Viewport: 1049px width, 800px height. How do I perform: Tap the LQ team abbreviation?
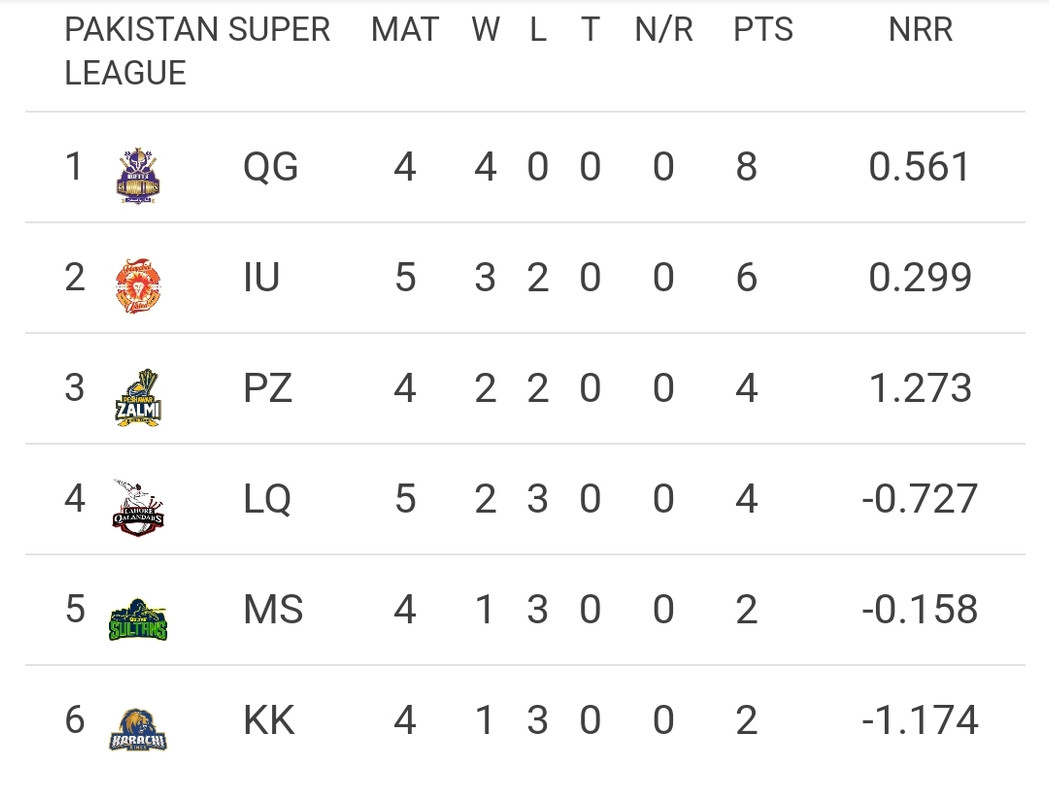[x=267, y=498]
